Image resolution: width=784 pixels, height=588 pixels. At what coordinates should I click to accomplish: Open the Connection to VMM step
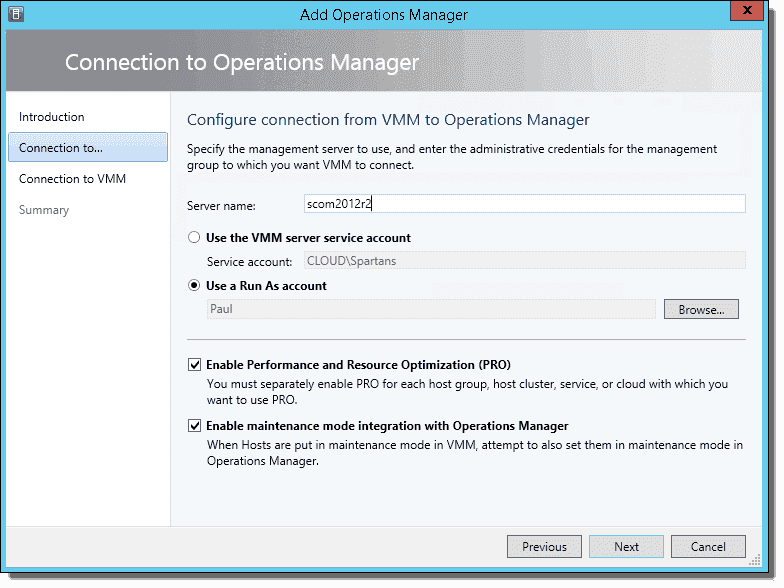(72, 178)
